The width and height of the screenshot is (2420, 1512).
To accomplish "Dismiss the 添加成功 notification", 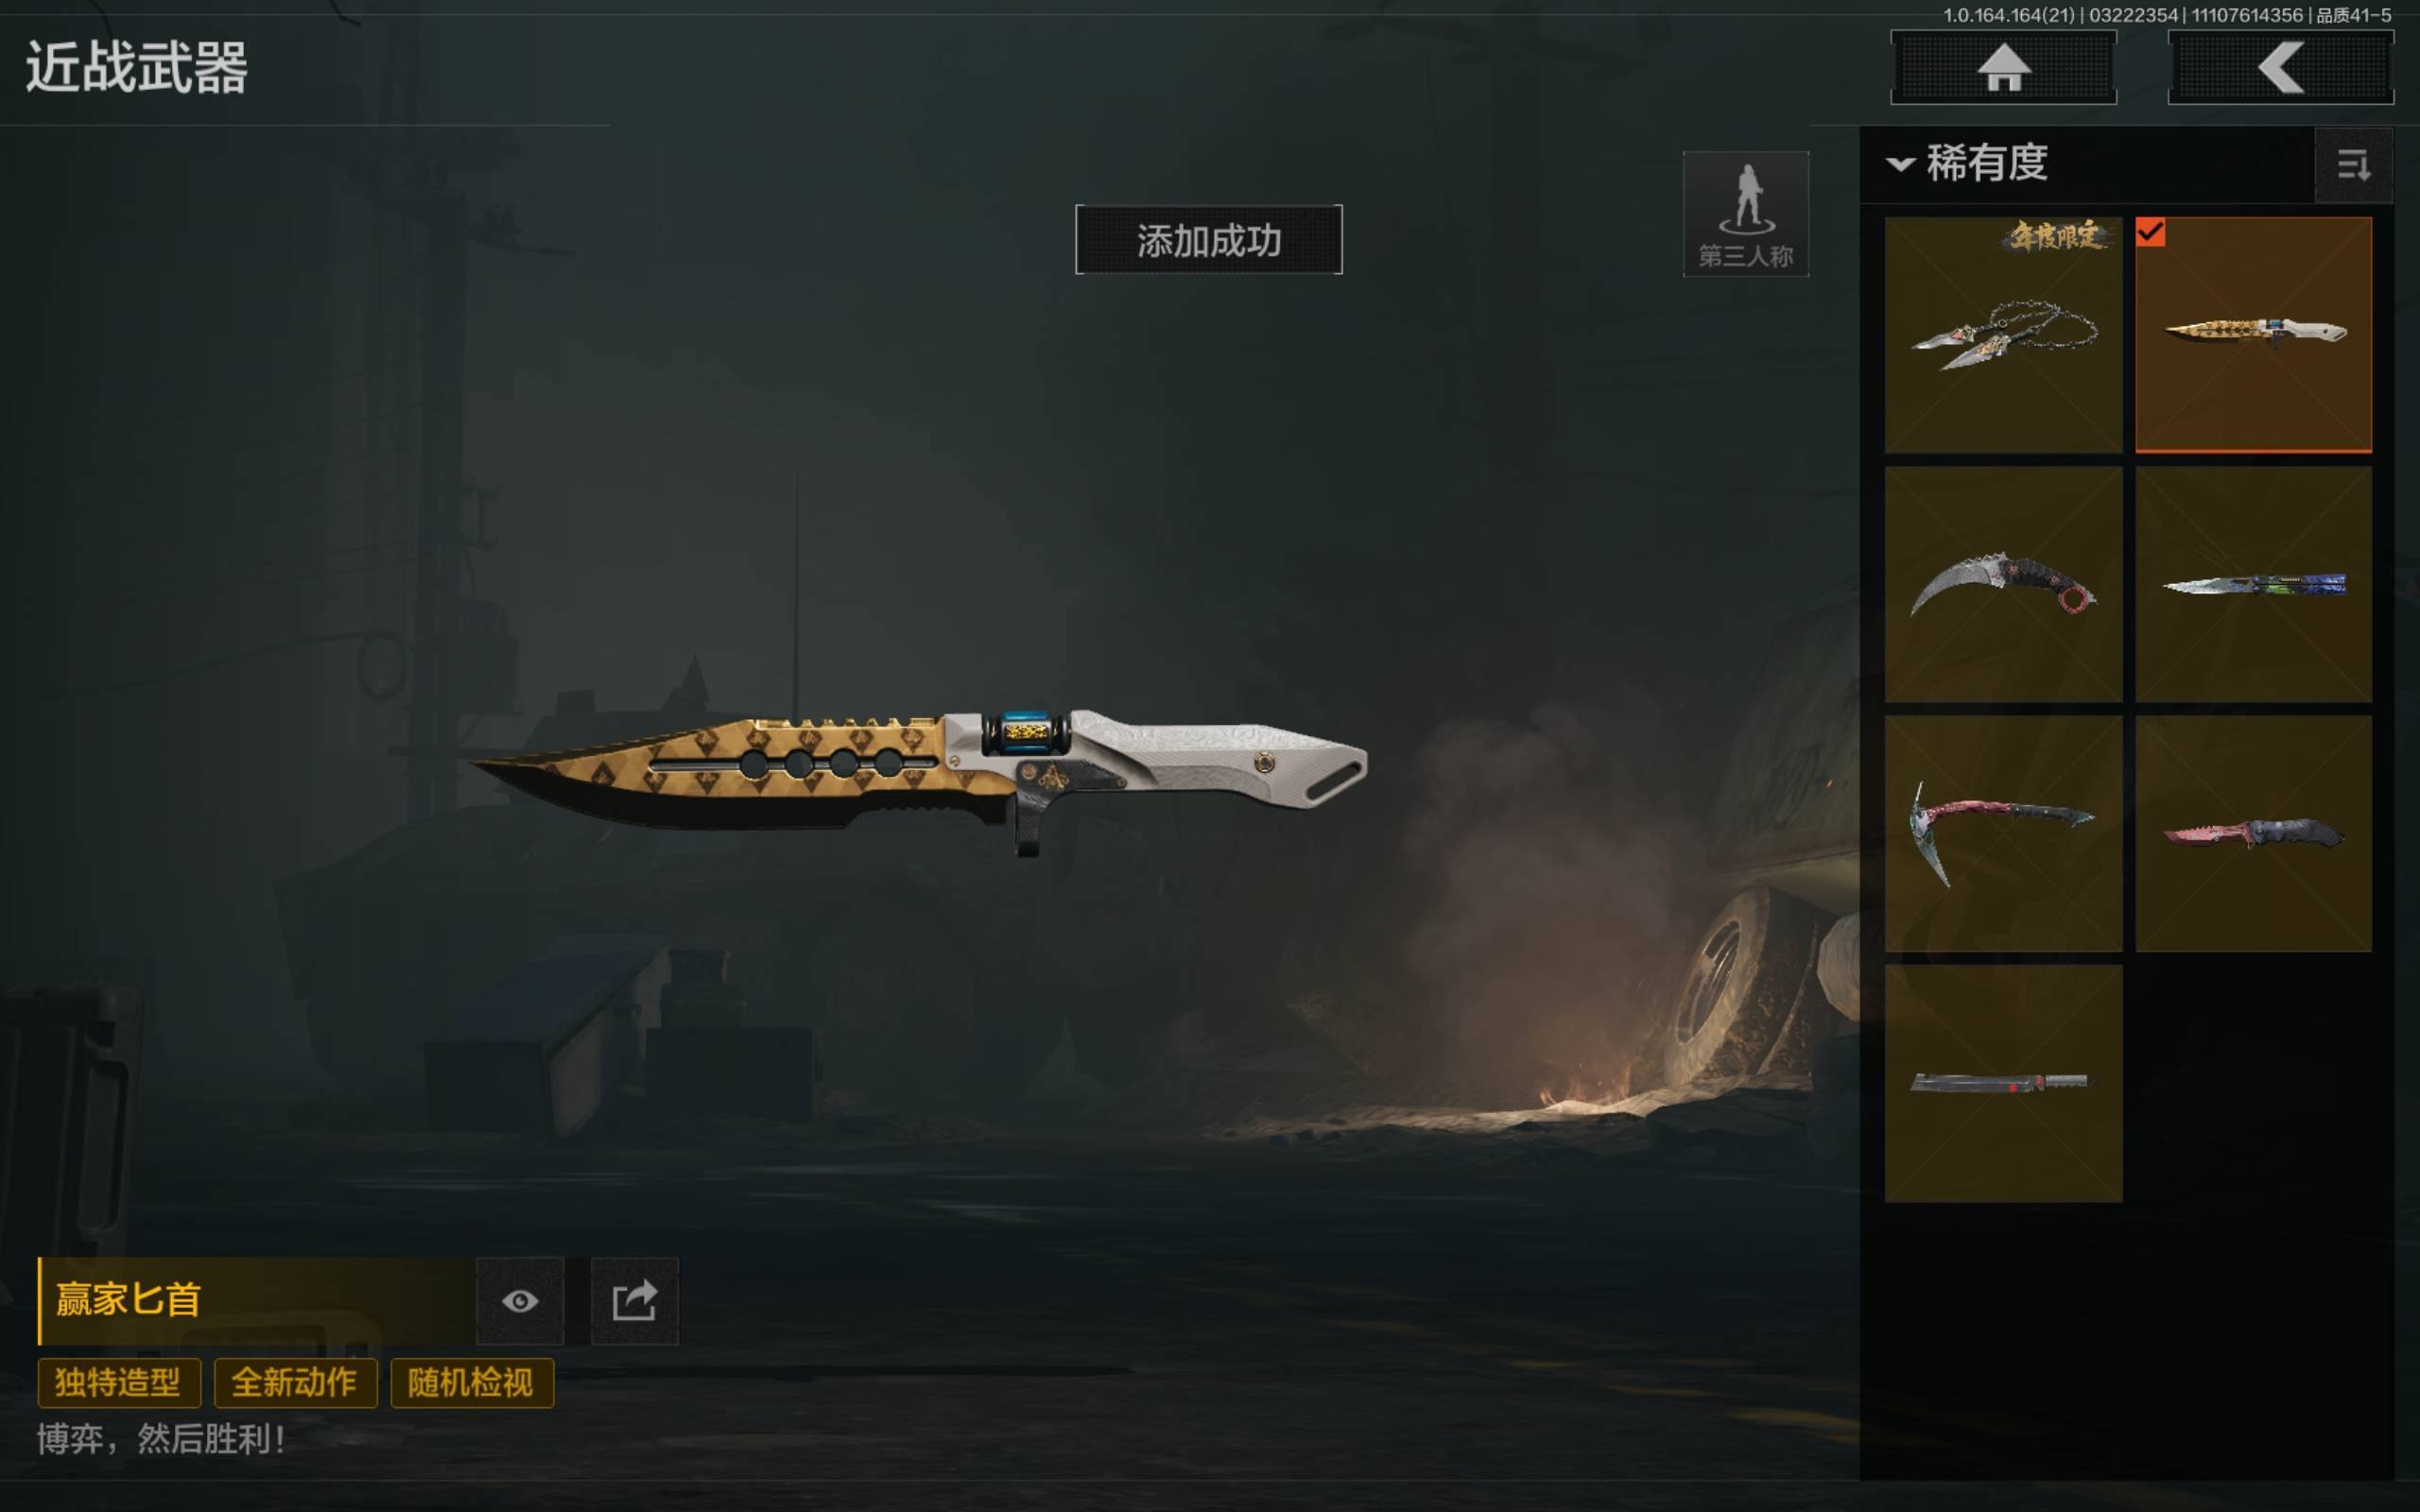I will point(1209,240).
